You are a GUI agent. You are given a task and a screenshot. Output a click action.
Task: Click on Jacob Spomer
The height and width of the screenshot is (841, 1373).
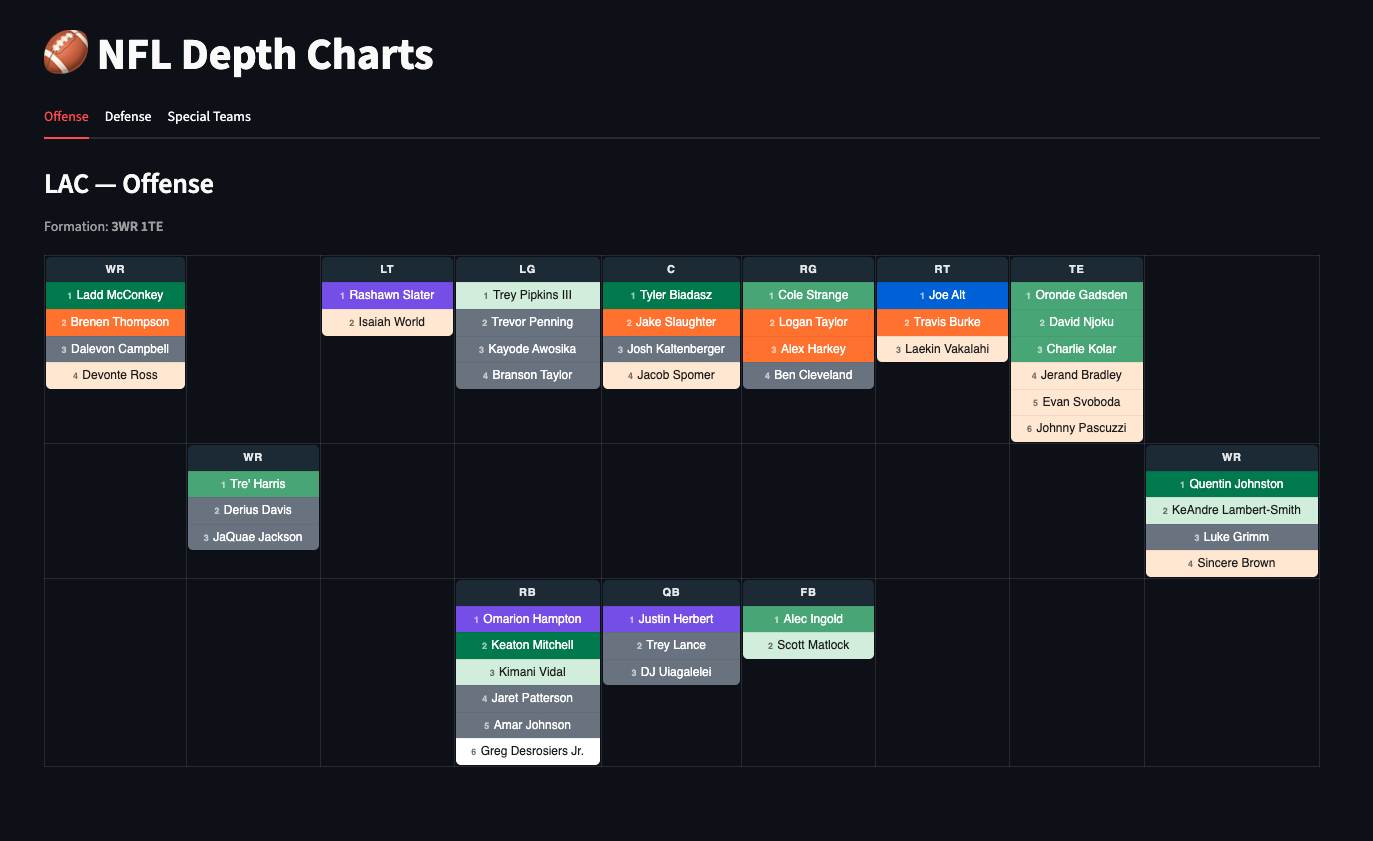[x=671, y=375]
